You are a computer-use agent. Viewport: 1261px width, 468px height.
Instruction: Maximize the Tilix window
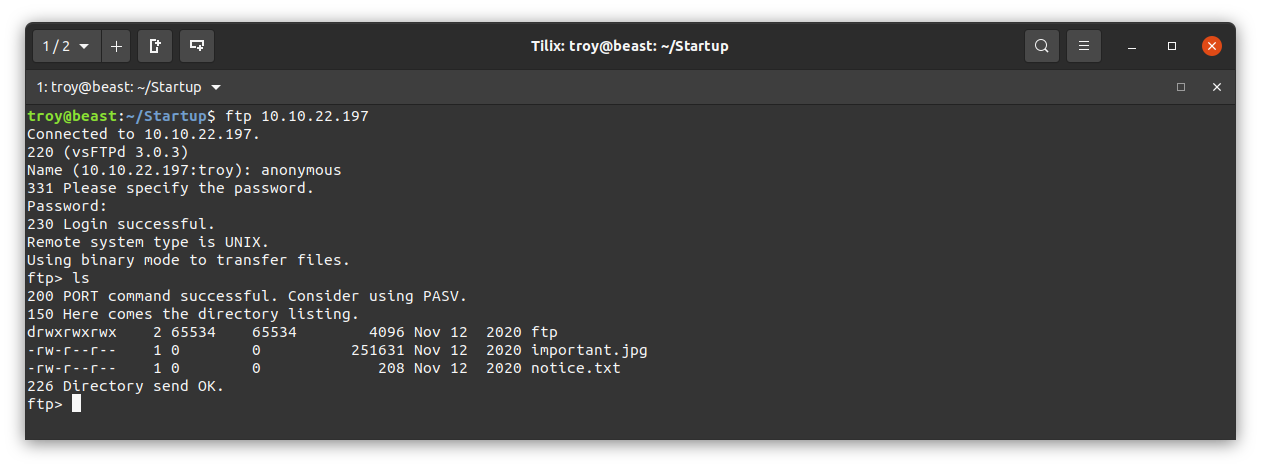[1172, 46]
